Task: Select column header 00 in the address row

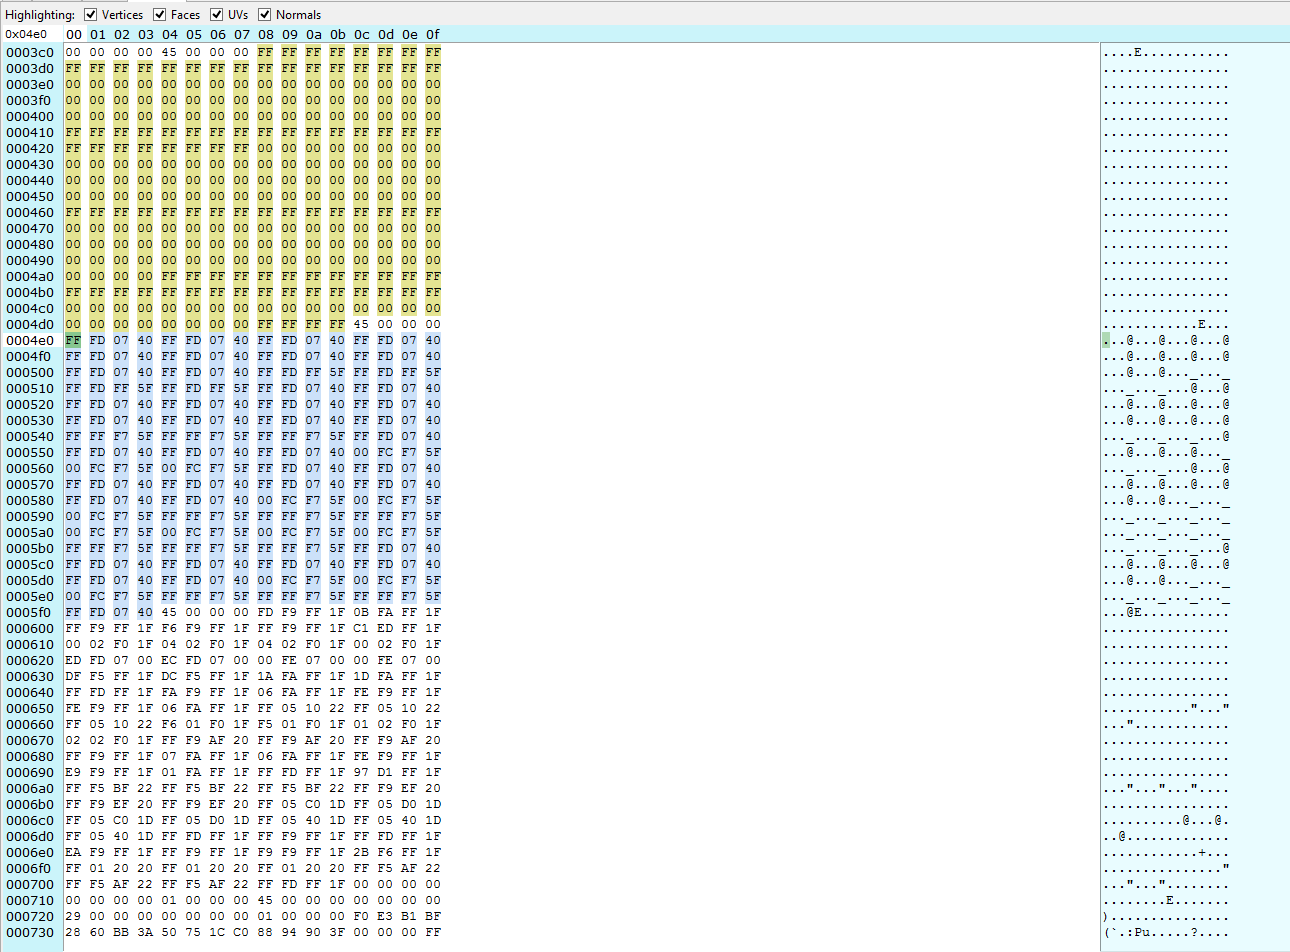Action: coord(73,33)
